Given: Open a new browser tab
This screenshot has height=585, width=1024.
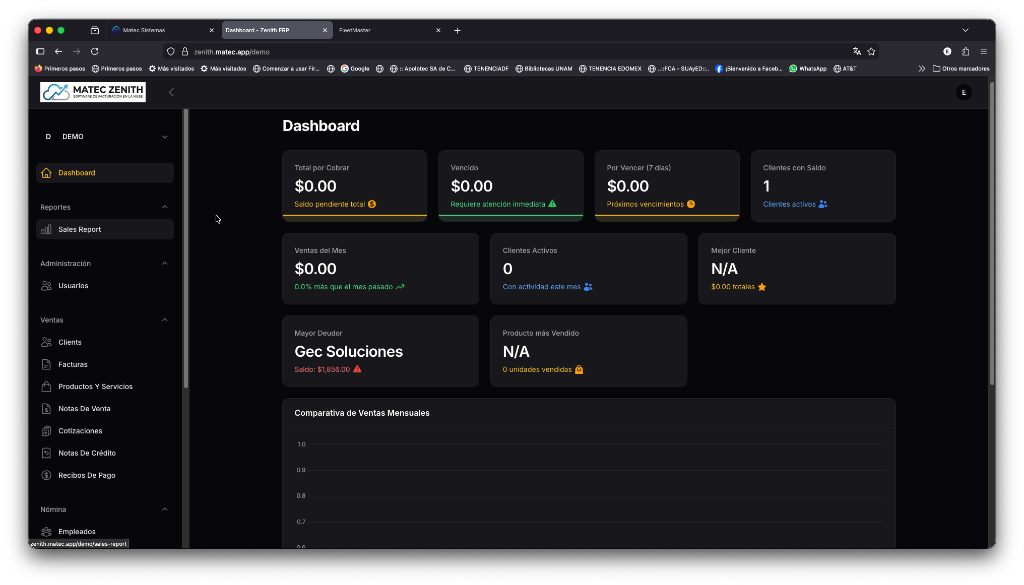Looking at the screenshot, I should (457, 30).
